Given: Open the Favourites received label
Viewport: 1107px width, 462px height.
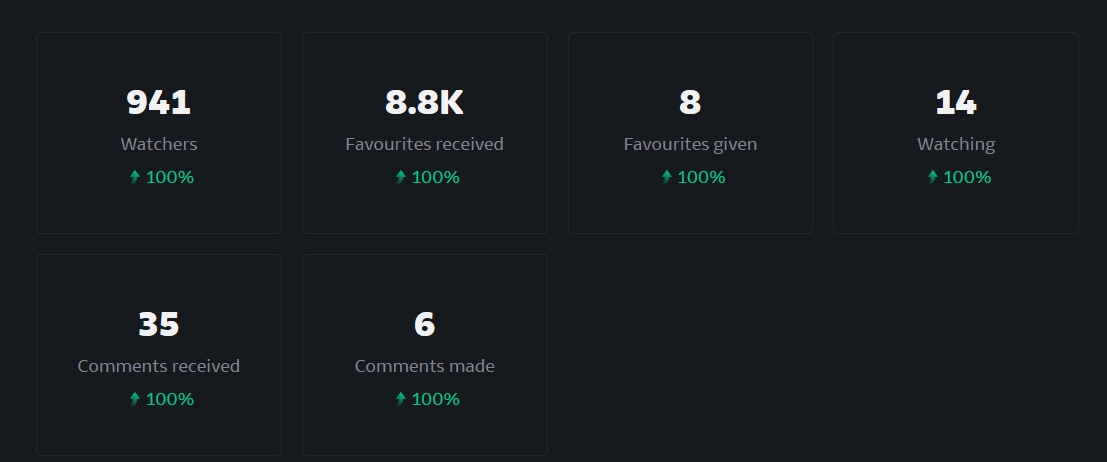Looking at the screenshot, I should 424,144.
